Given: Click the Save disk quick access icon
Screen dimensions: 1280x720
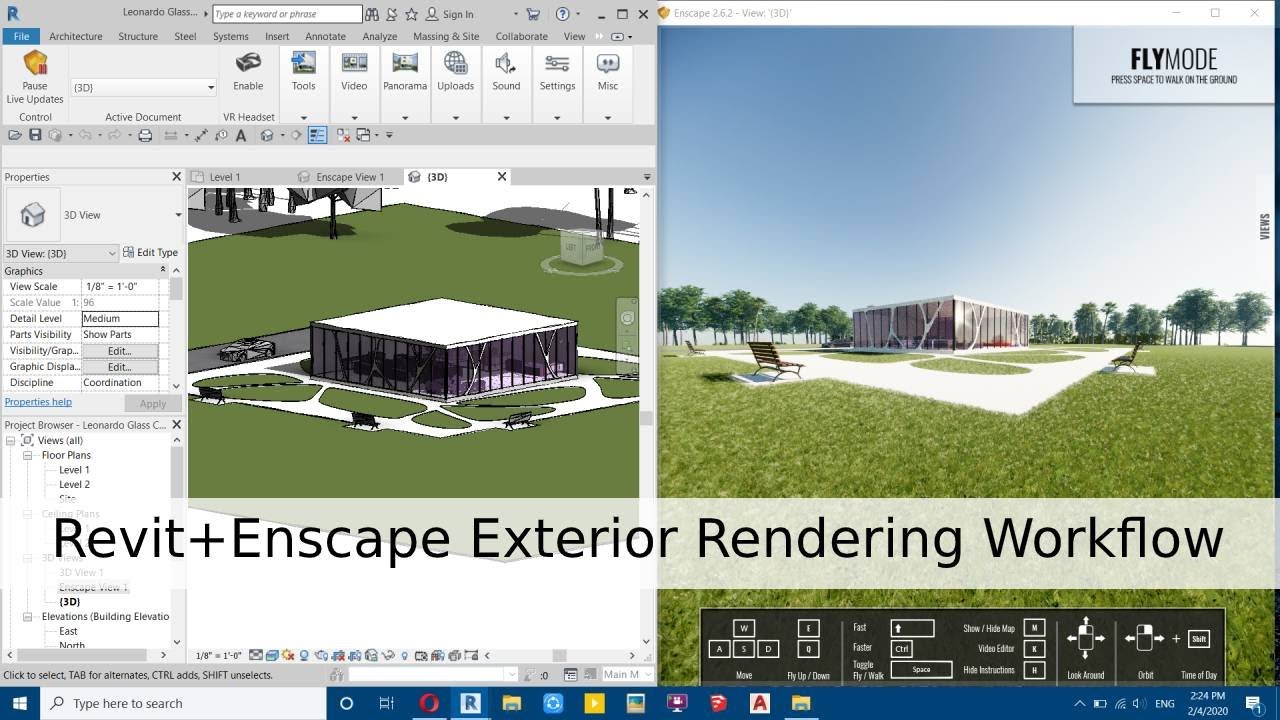Looking at the screenshot, I should click(x=35, y=135).
